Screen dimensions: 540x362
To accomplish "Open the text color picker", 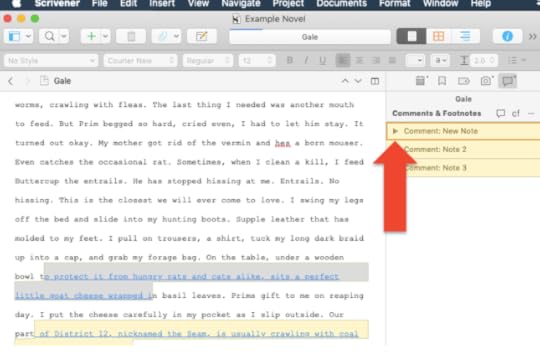I will (440, 61).
